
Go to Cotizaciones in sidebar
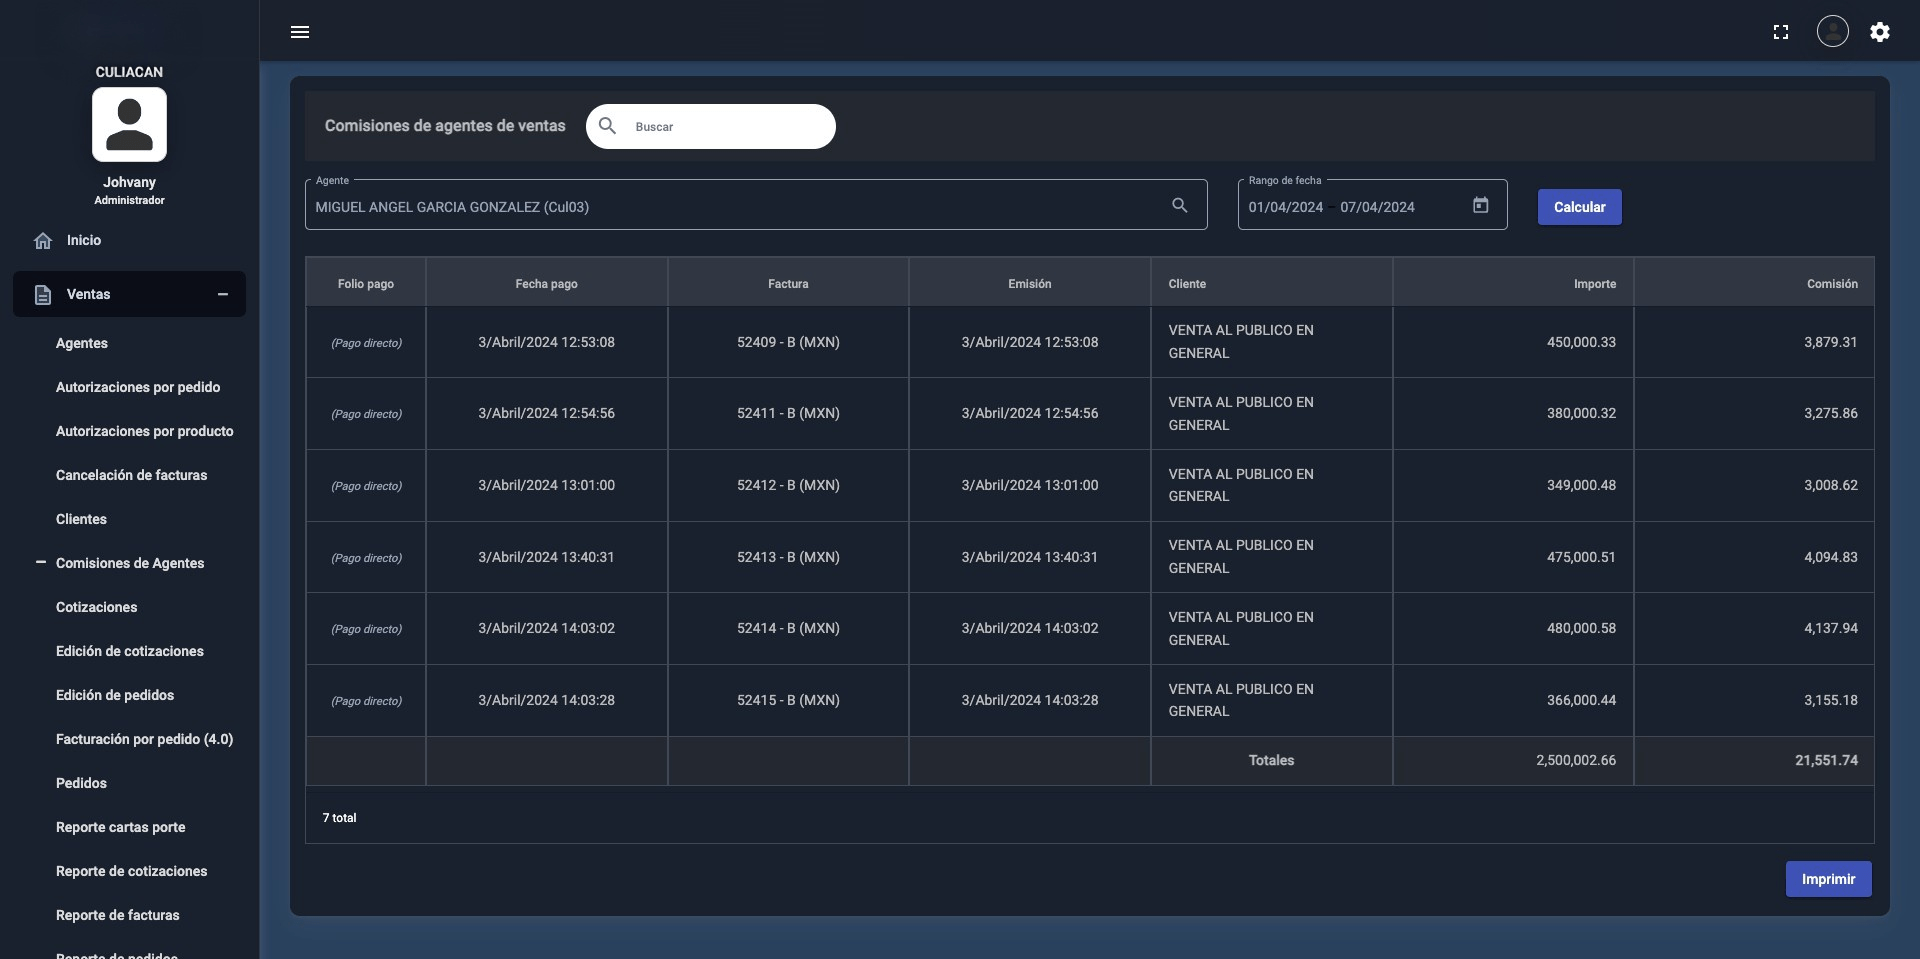pyautogui.click(x=96, y=607)
